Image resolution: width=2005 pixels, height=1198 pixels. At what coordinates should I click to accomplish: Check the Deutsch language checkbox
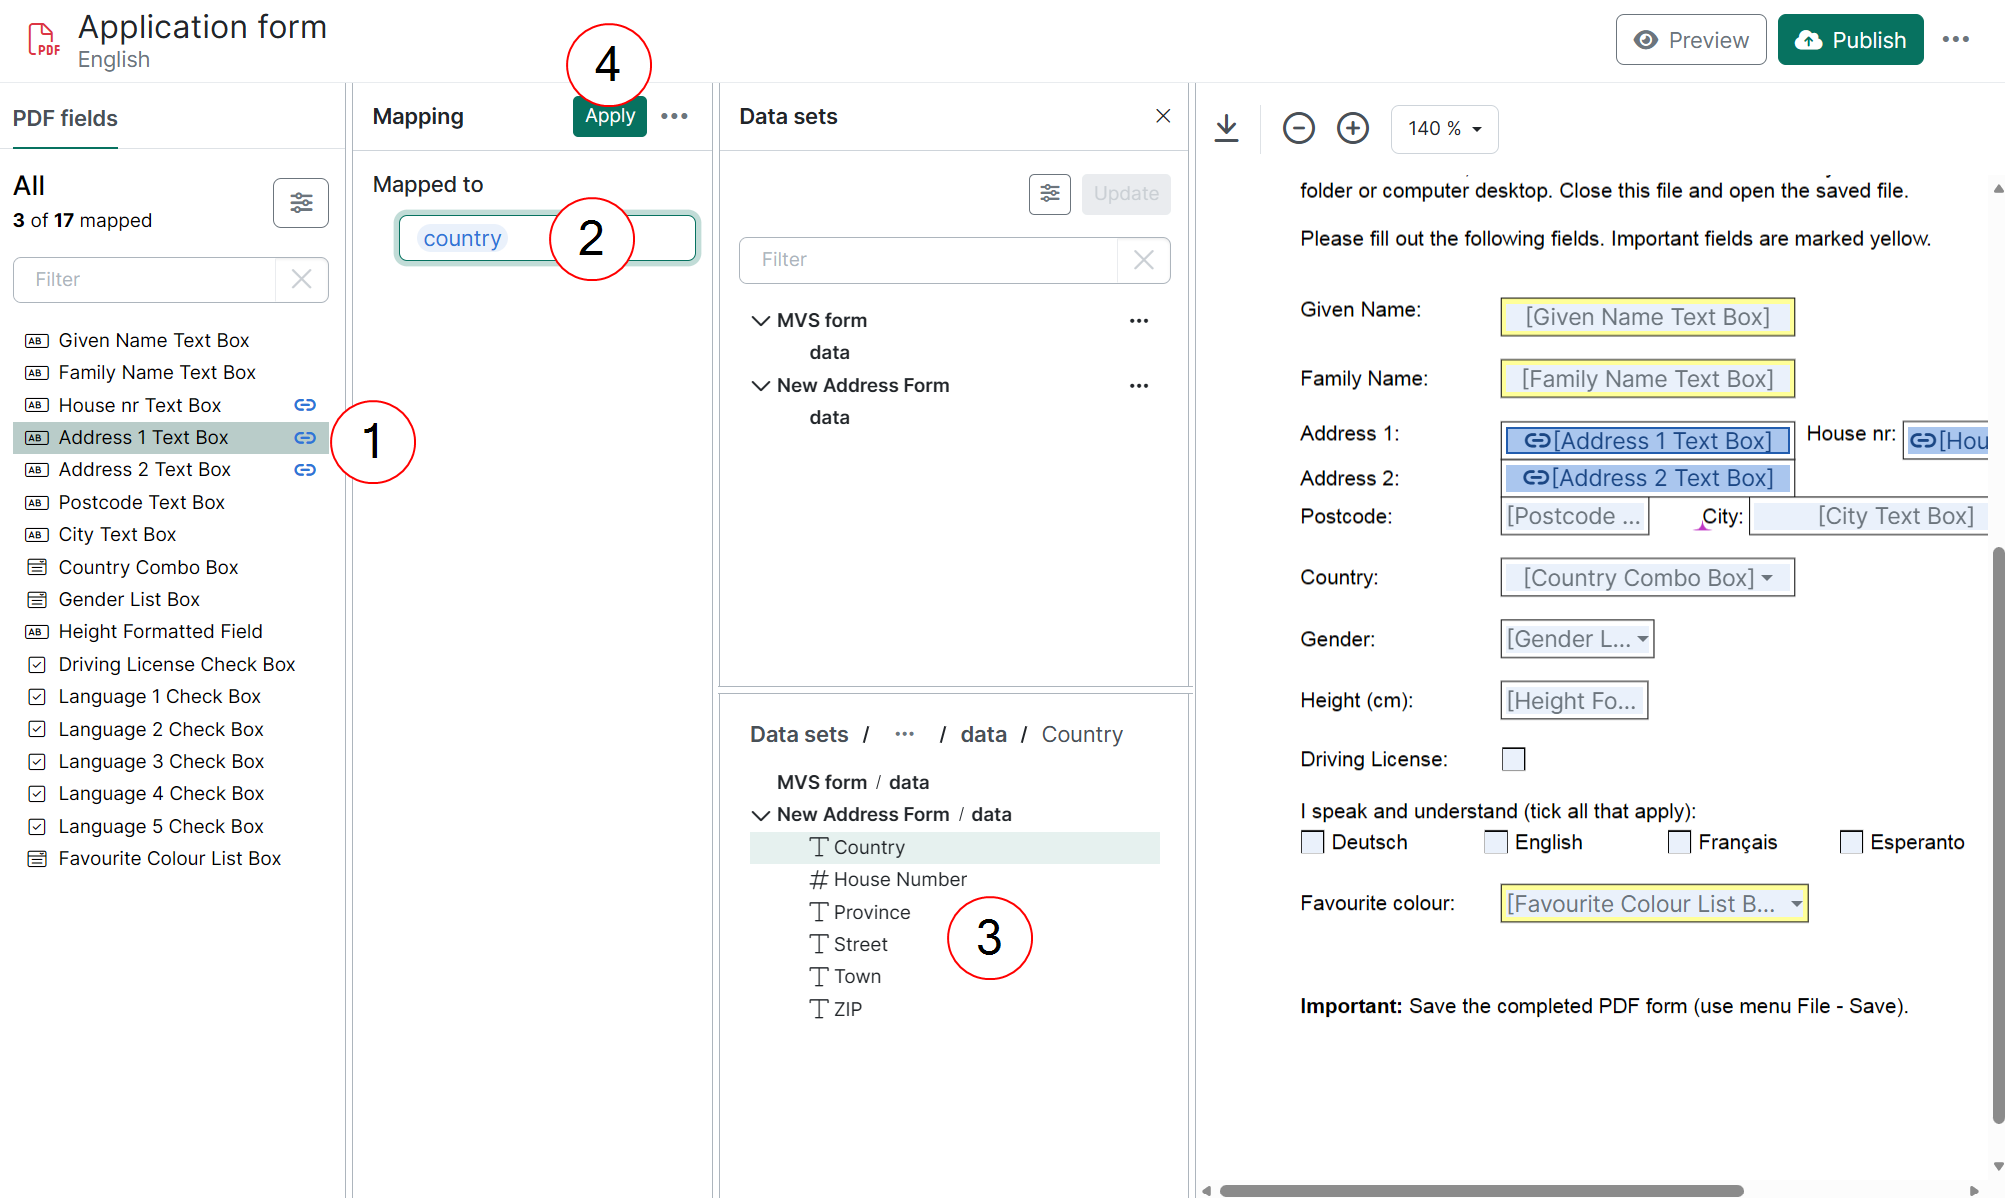point(1312,842)
